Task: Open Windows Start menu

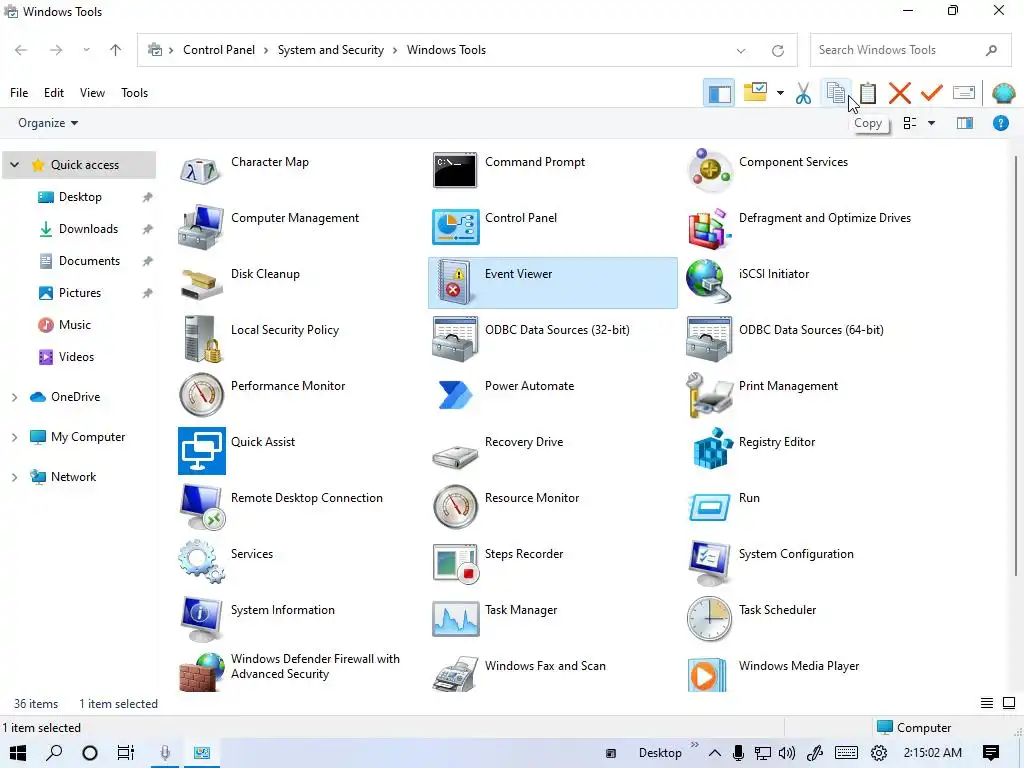Action: [x=18, y=753]
